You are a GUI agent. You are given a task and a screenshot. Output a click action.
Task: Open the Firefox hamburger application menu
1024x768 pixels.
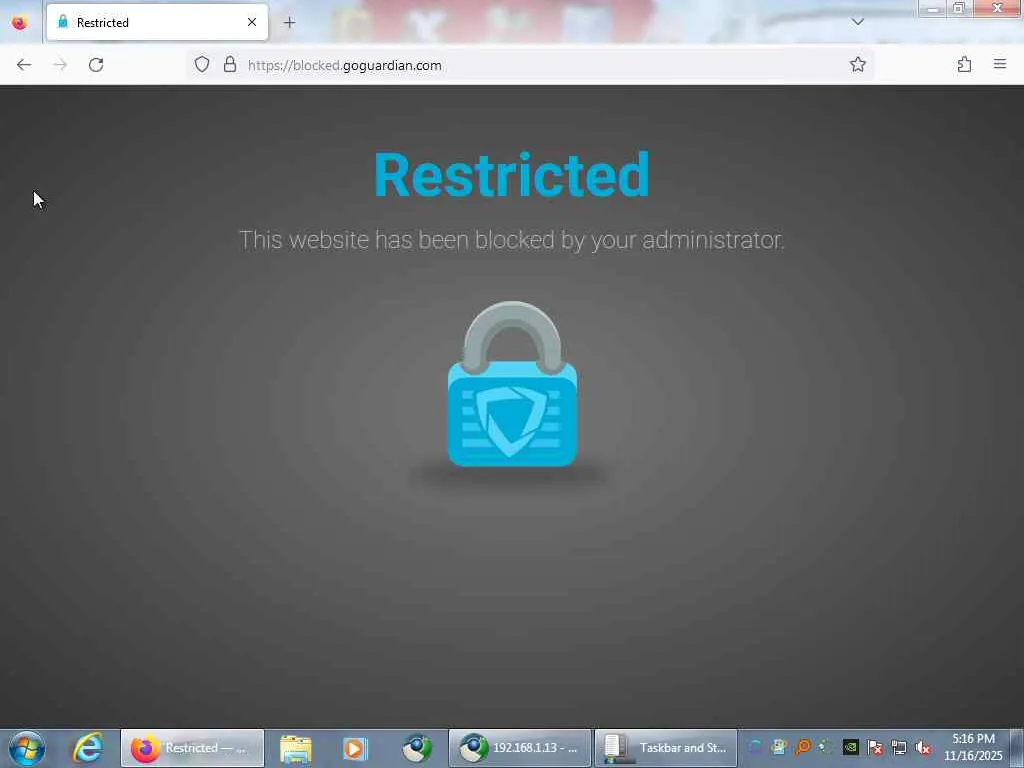pyautogui.click(x=1000, y=64)
